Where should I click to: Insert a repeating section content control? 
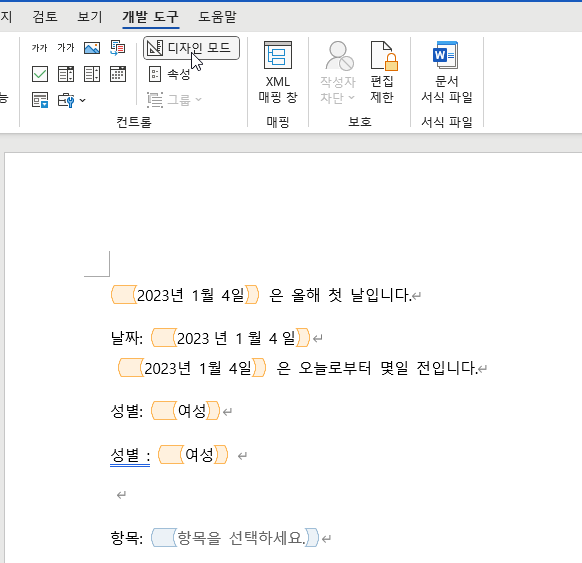[x=40, y=100]
